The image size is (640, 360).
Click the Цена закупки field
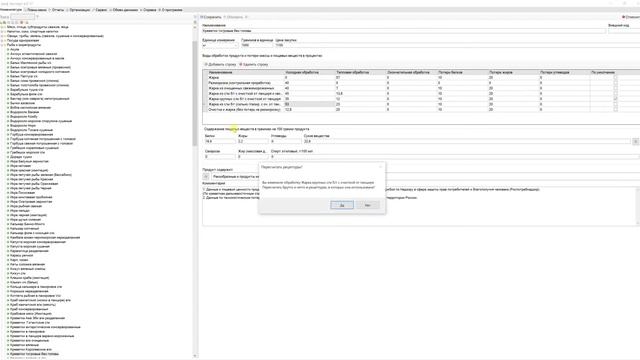pos(457,45)
